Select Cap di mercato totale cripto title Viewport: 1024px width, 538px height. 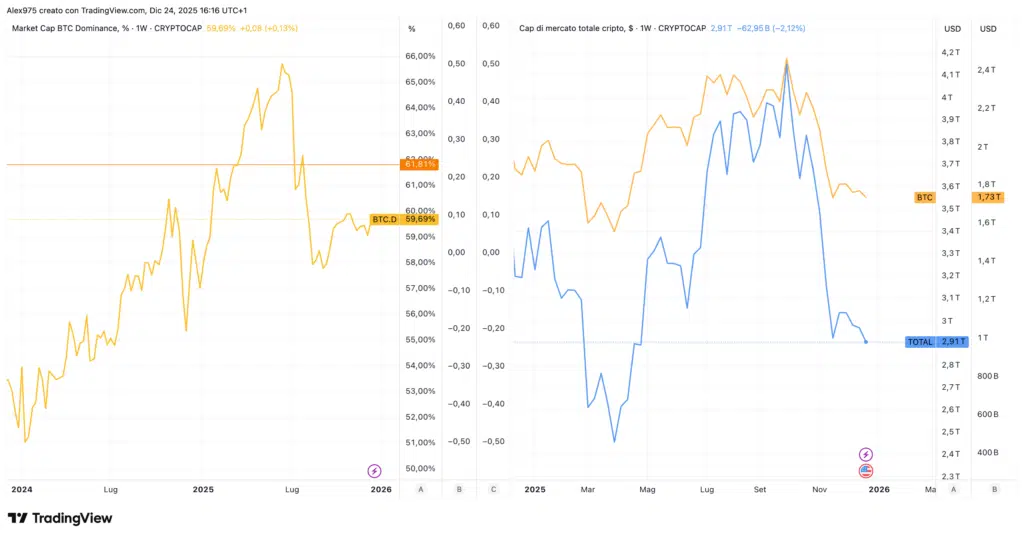[590, 28]
